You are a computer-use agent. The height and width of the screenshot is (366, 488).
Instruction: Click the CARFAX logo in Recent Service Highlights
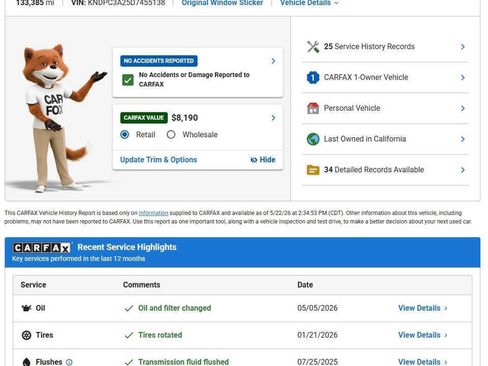tap(42, 248)
